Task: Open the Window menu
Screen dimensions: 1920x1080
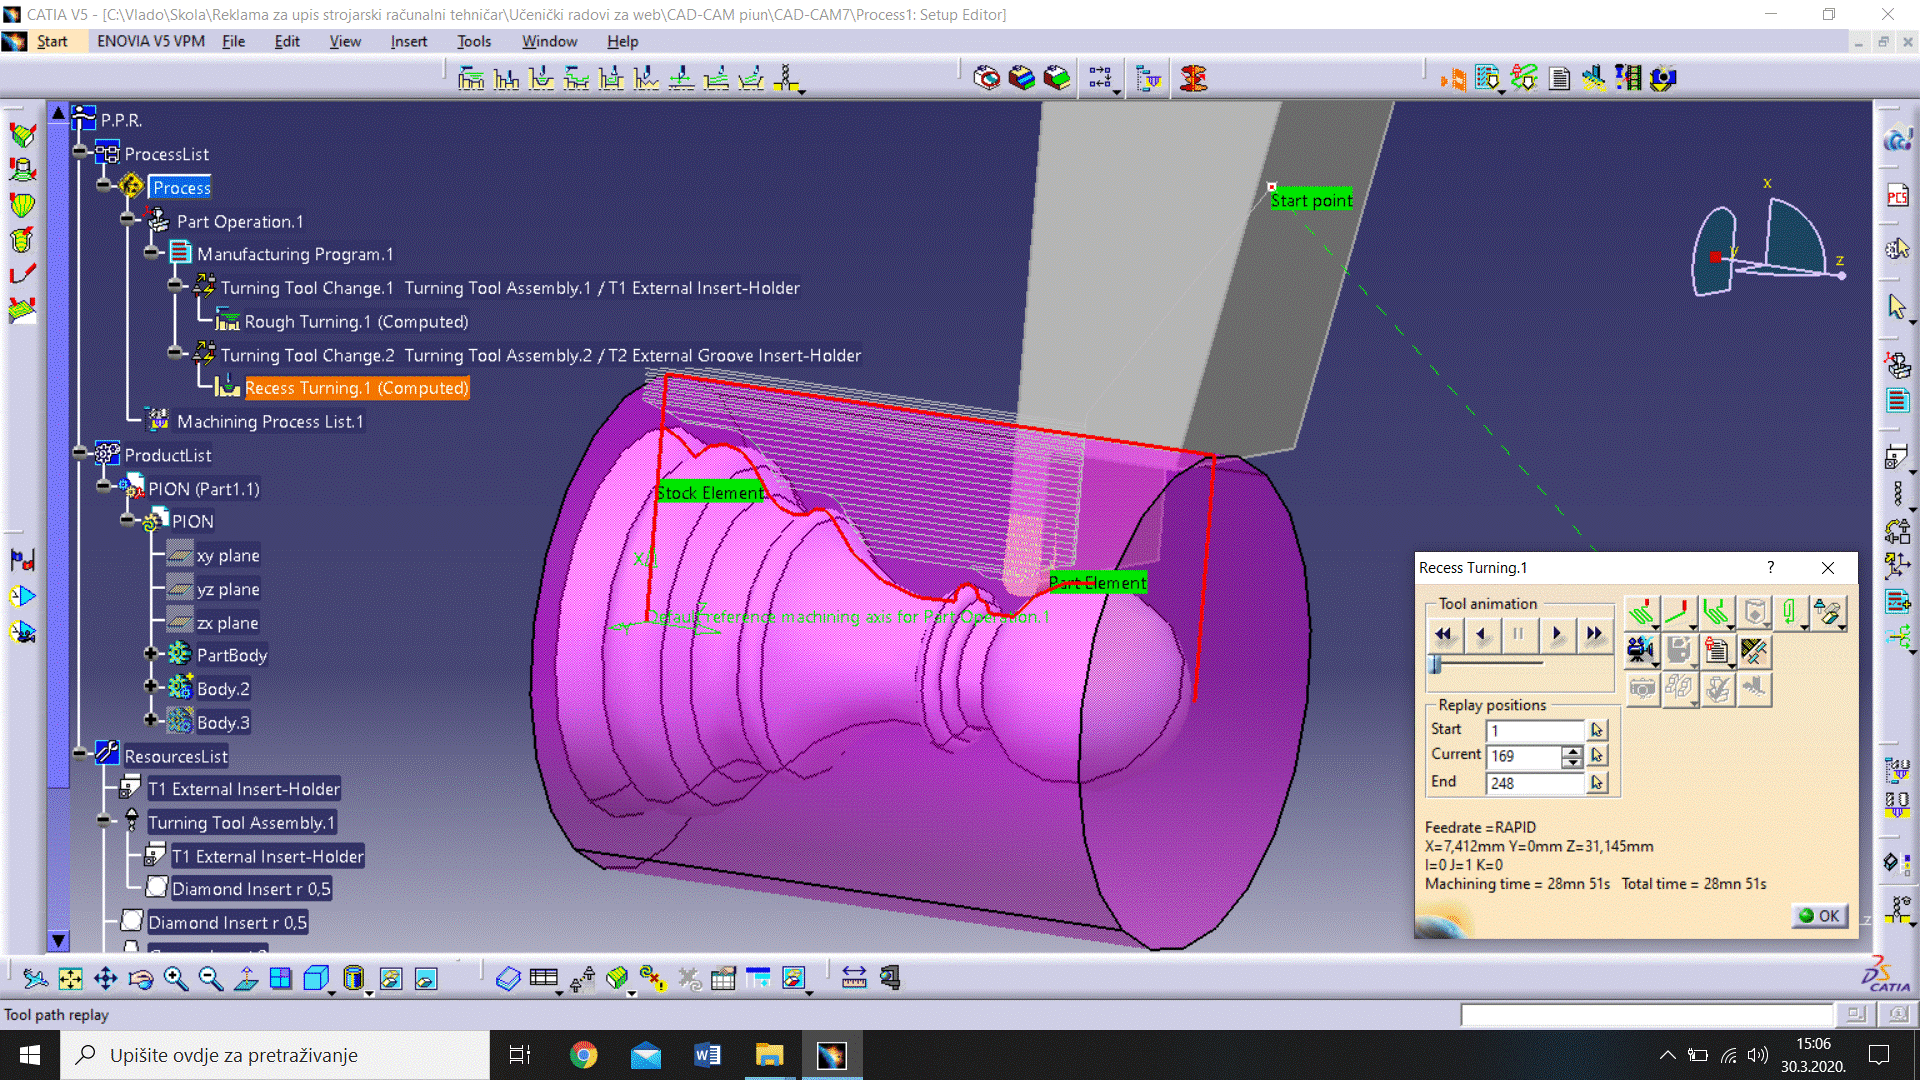Action: click(549, 41)
